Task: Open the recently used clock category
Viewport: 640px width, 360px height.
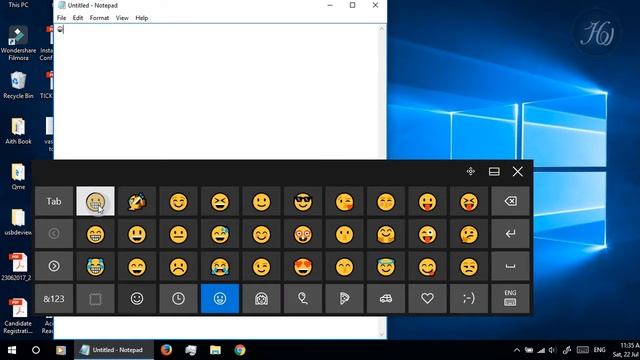Action: point(178,299)
